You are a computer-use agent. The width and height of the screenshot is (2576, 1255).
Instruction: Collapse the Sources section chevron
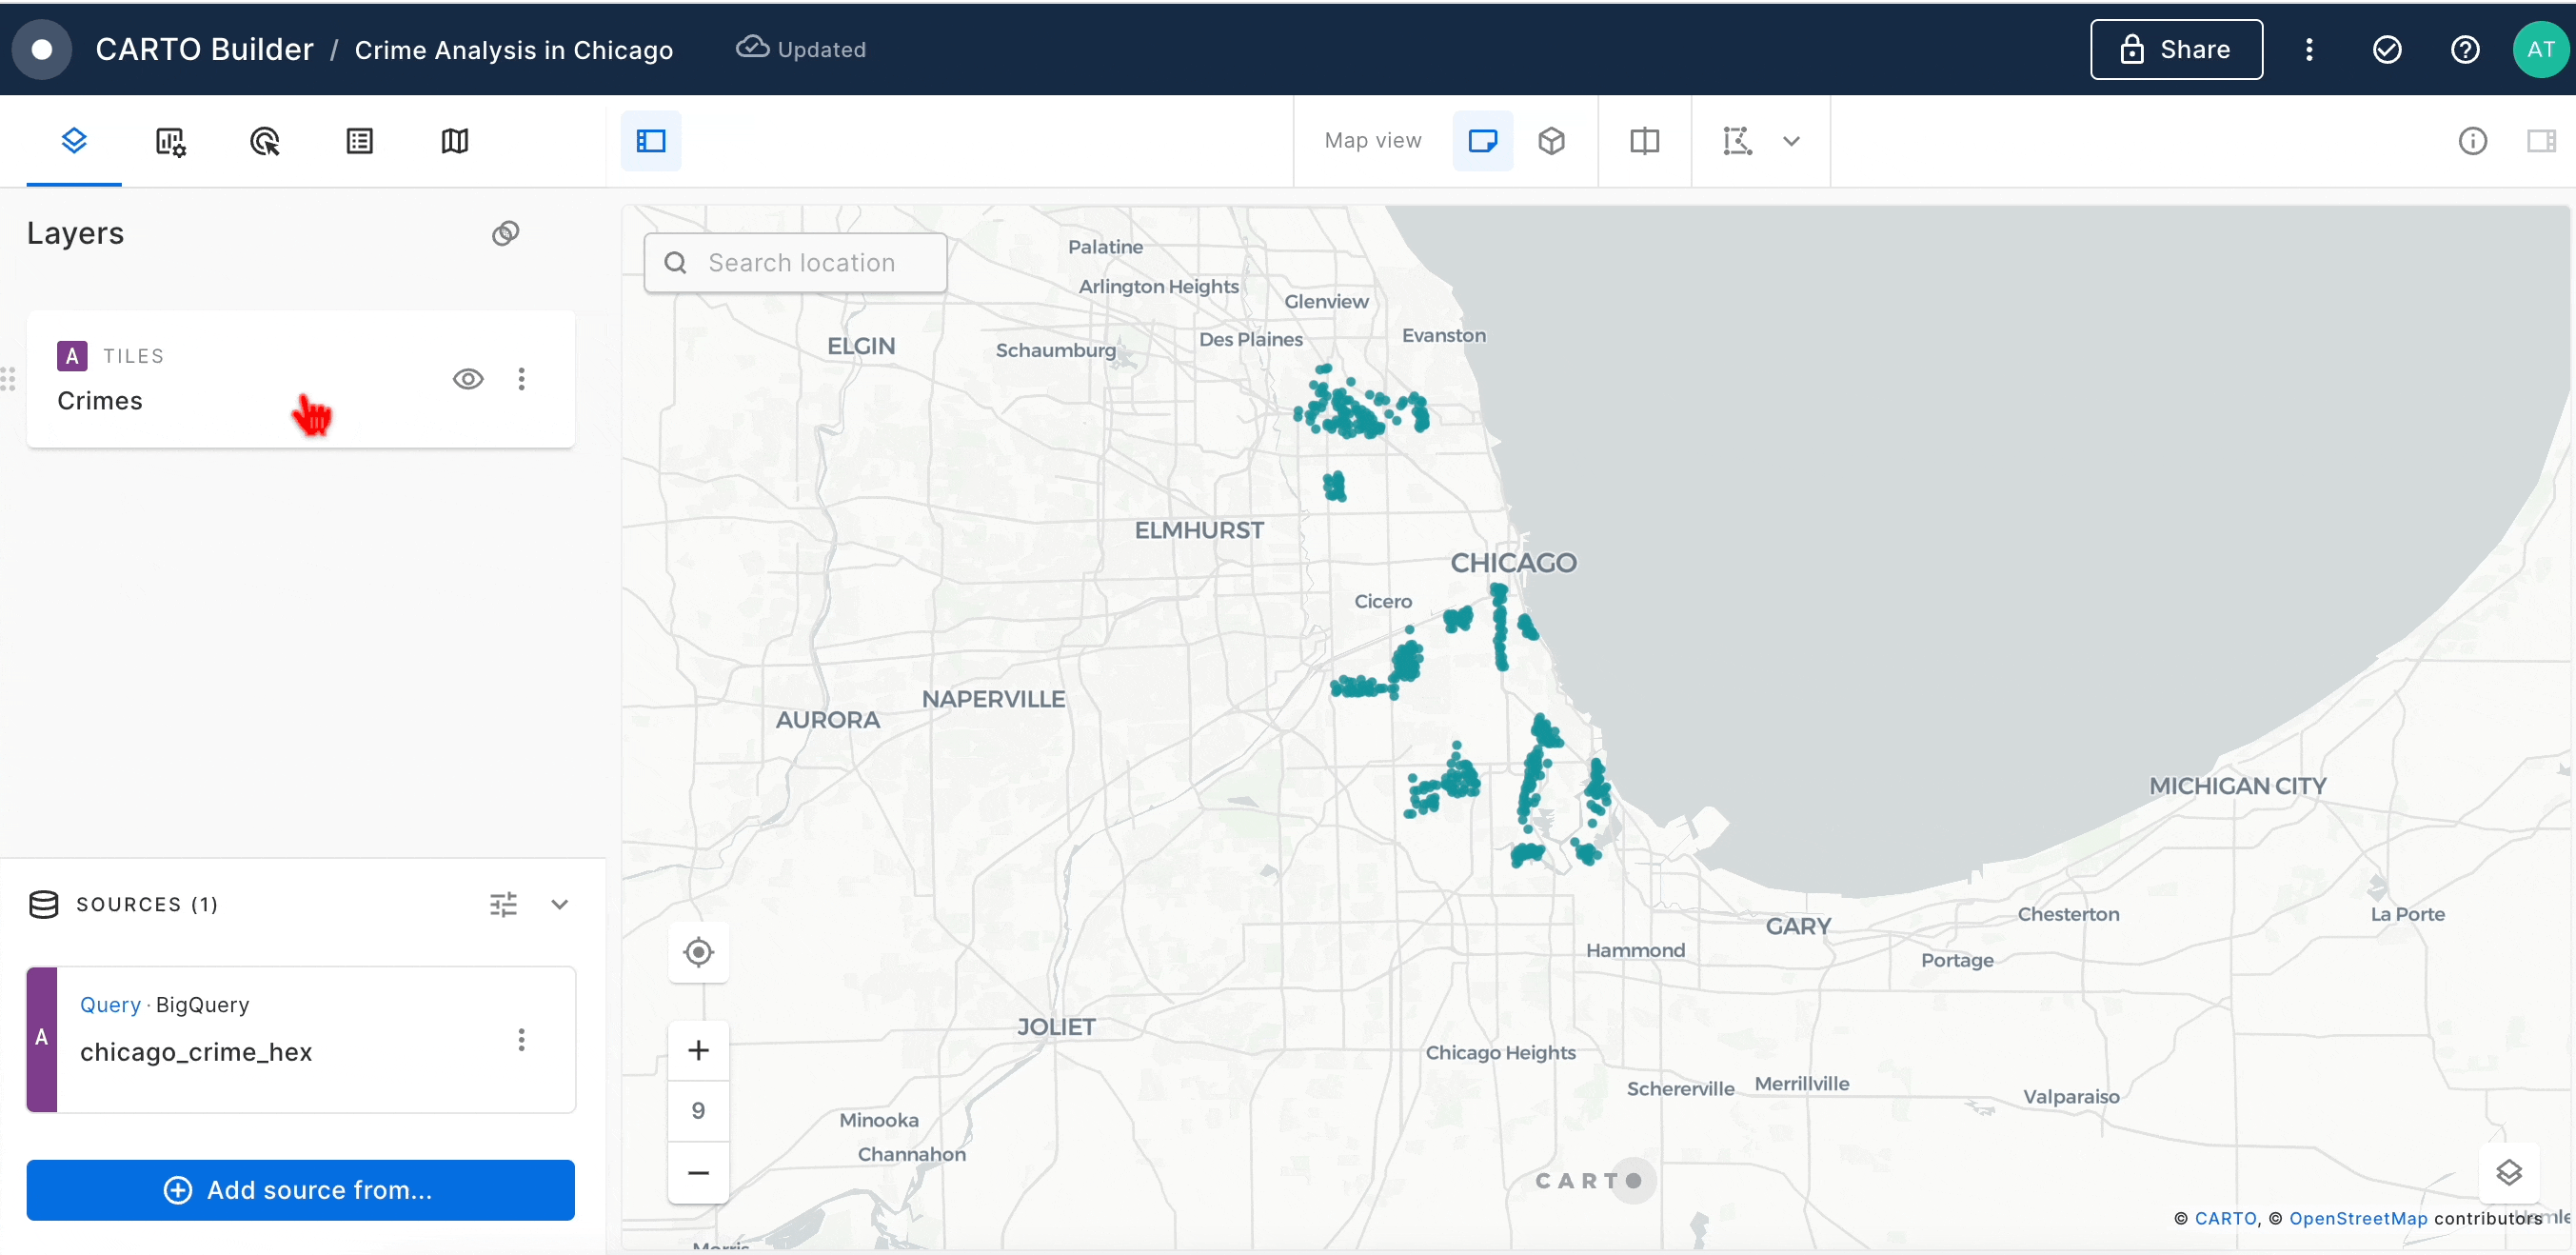click(559, 904)
